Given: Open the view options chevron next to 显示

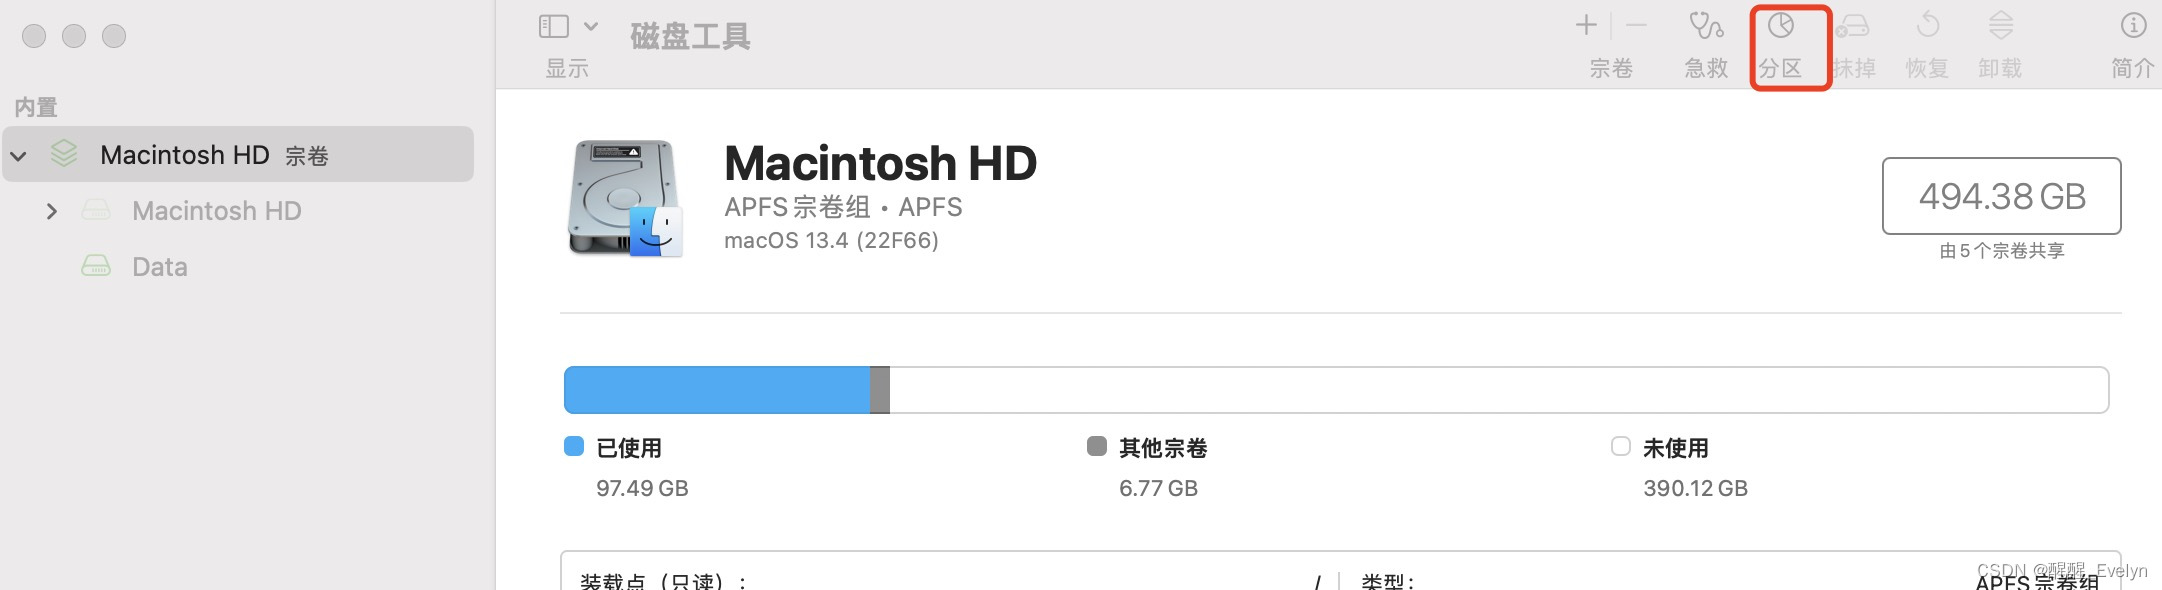Looking at the screenshot, I should pyautogui.click(x=590, y=27).
